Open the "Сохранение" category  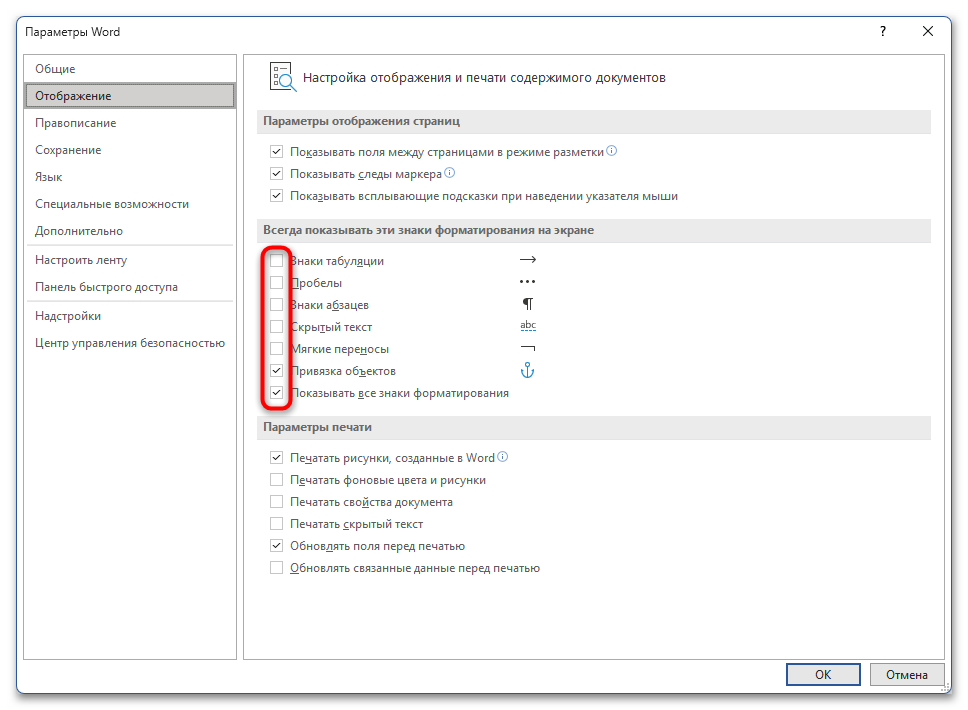[x=130, y=150]
